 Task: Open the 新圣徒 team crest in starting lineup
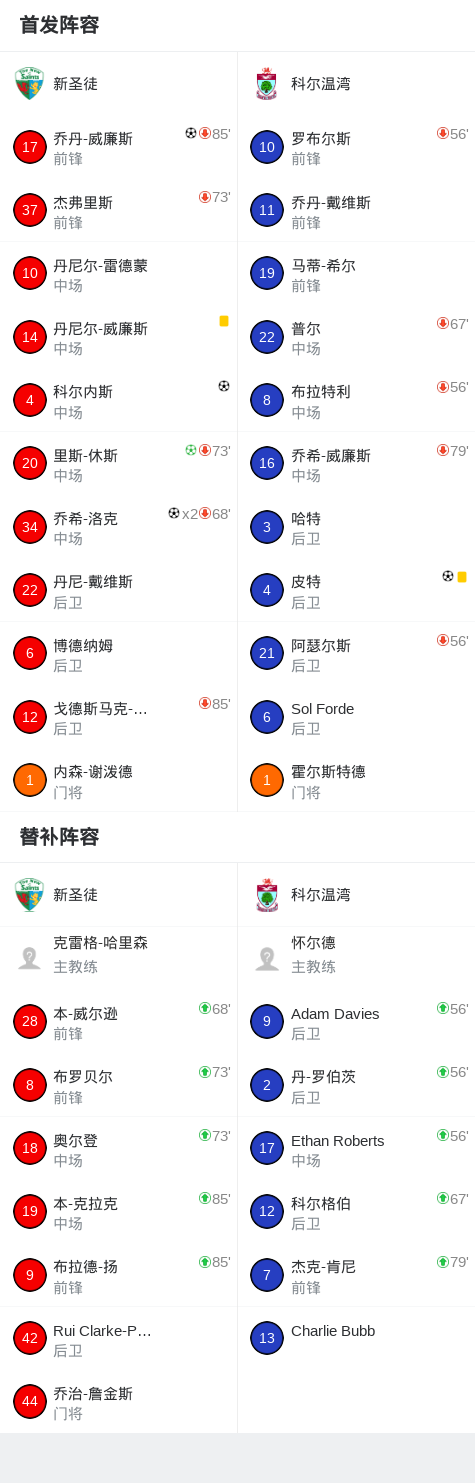[30, 84]
